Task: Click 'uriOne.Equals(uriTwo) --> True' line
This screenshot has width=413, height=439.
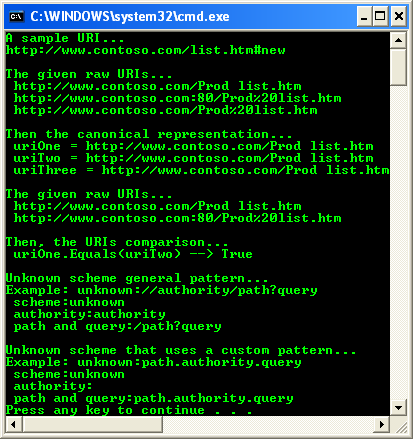Action: click(133, 254)
